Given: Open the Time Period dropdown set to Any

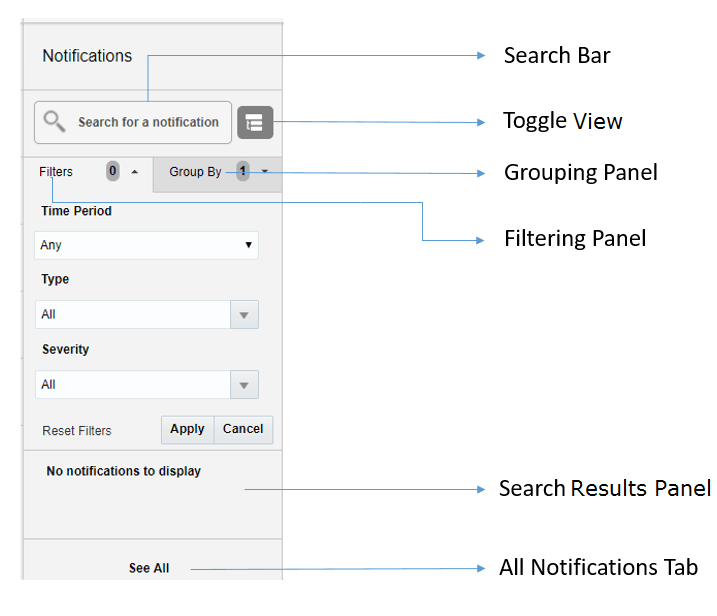Looking at the screenshot, I should (x=146, y=245).
